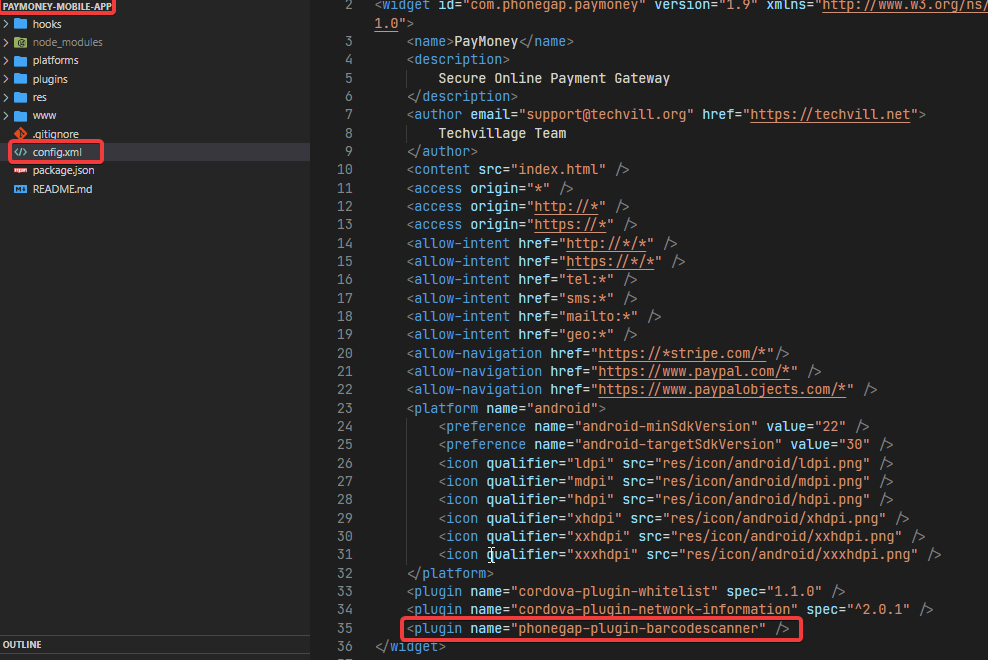Click the hooks folder icon
988x660 pixels.
tap(20, 24)
